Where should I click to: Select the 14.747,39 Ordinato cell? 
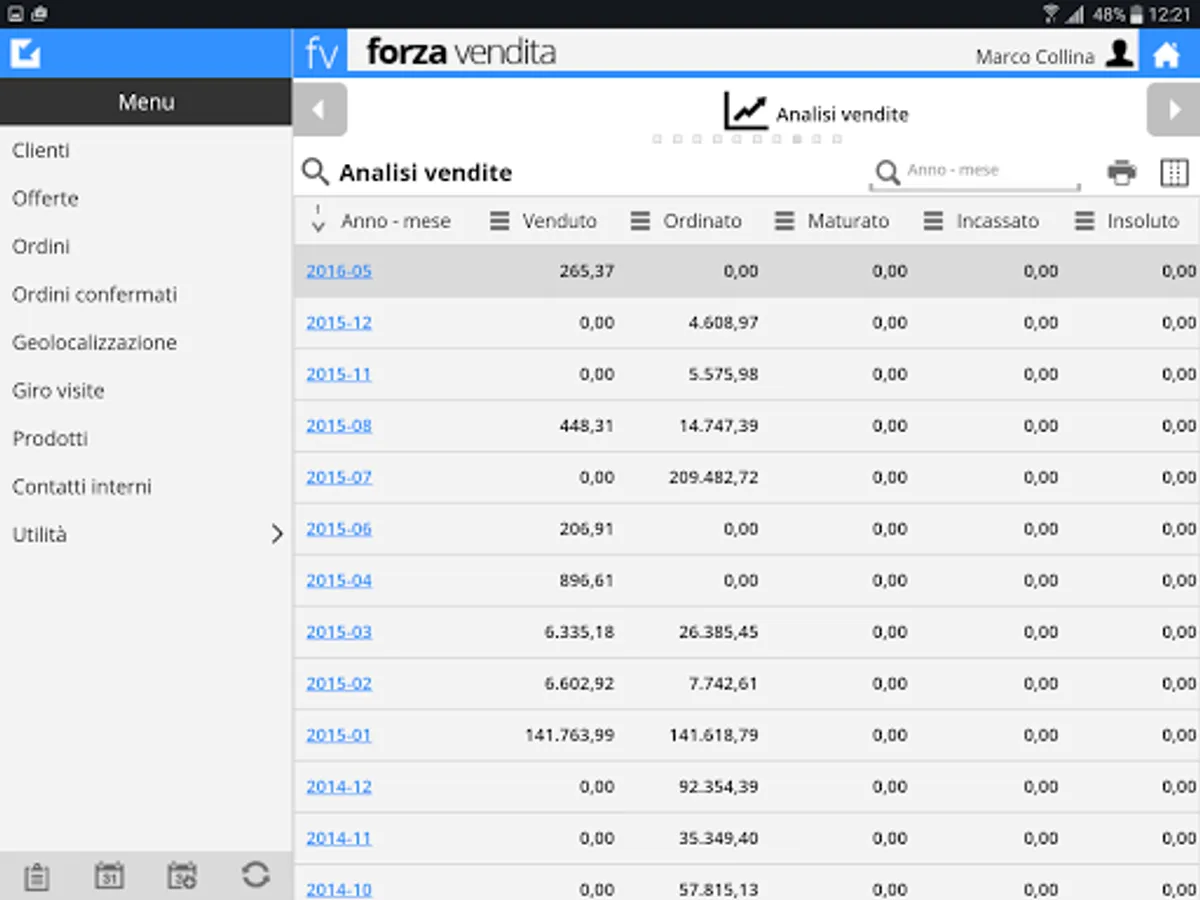tap(718, 426)
